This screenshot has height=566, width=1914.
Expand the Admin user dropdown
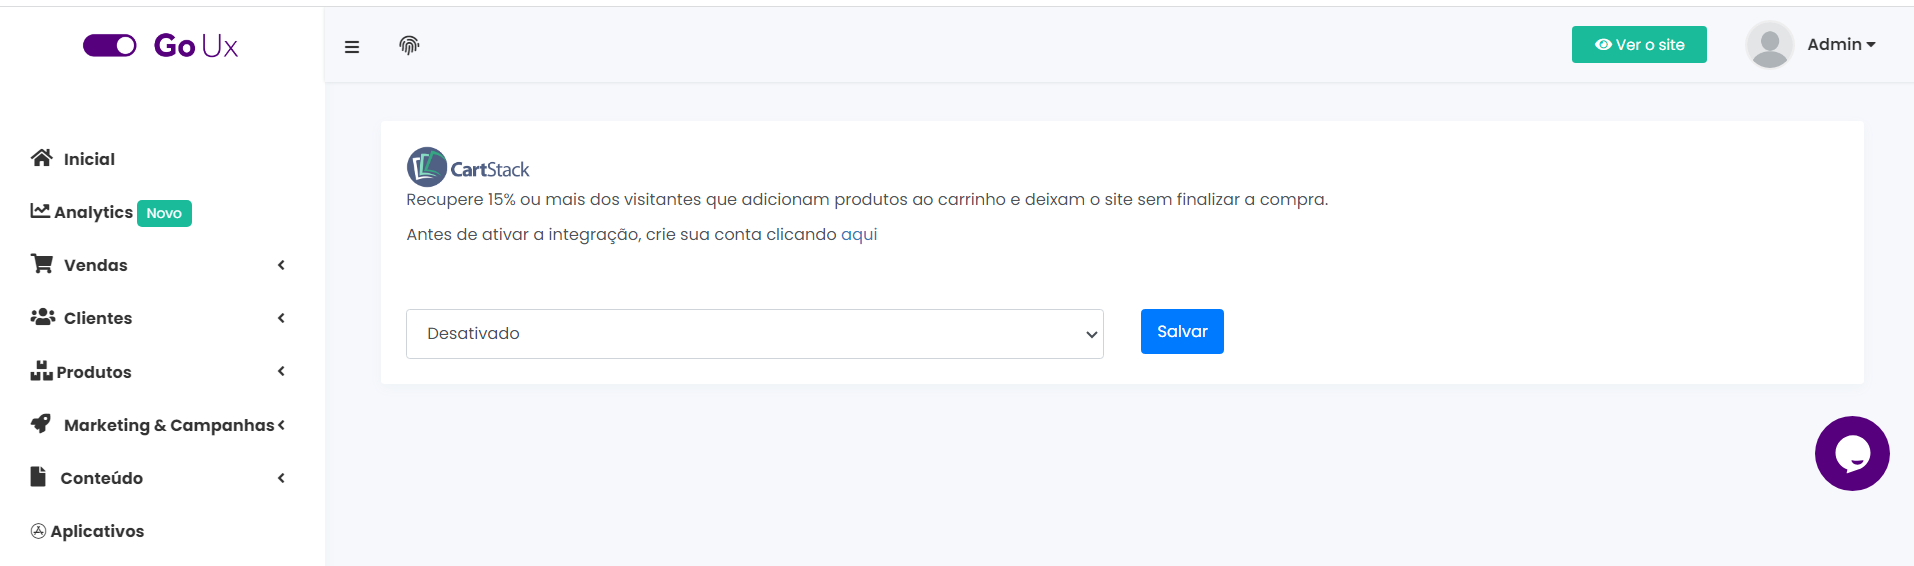pyautogui.click(x=1841, y=45)
